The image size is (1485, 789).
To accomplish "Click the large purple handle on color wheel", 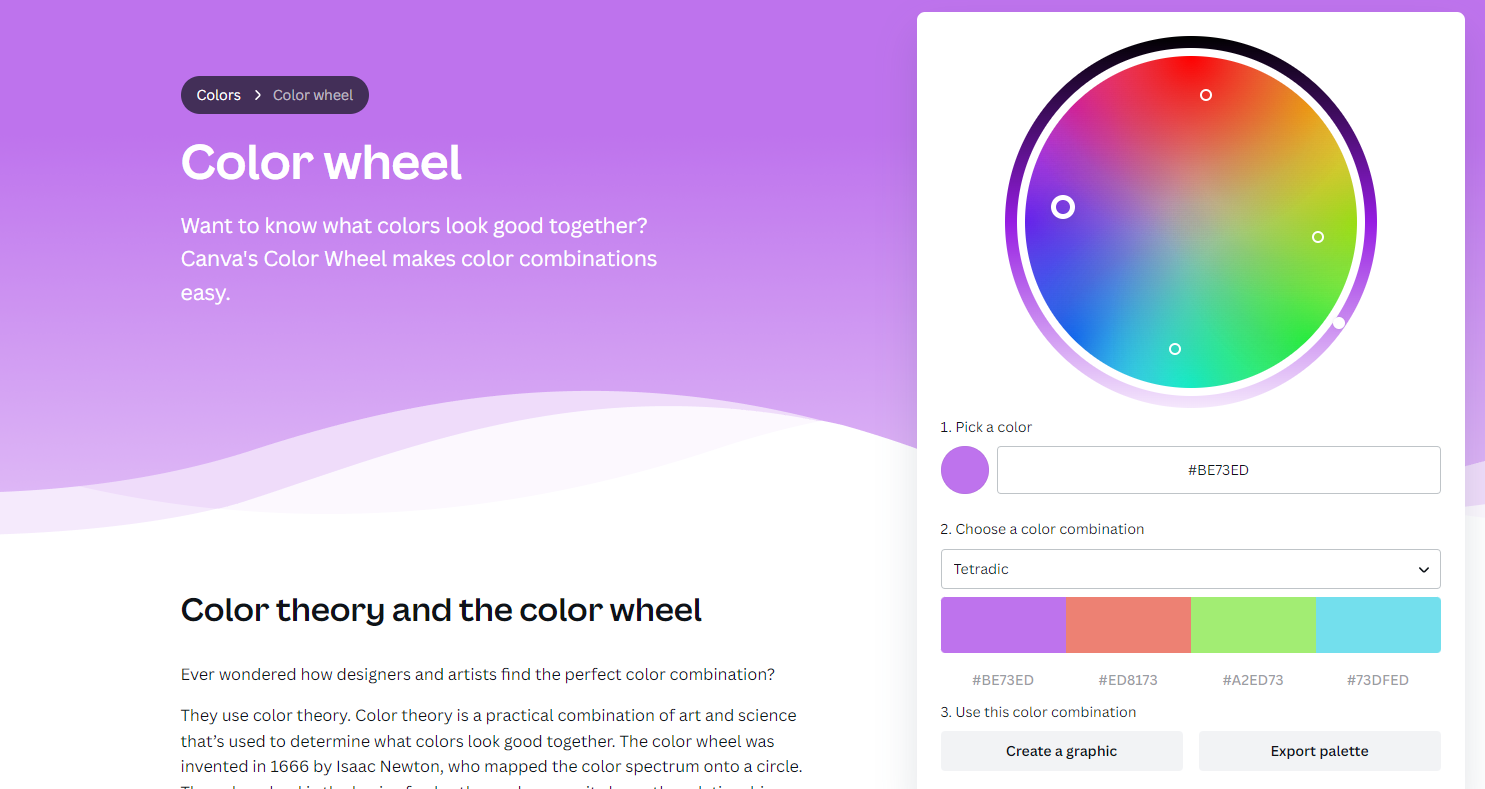I will tap(1063, 207).
